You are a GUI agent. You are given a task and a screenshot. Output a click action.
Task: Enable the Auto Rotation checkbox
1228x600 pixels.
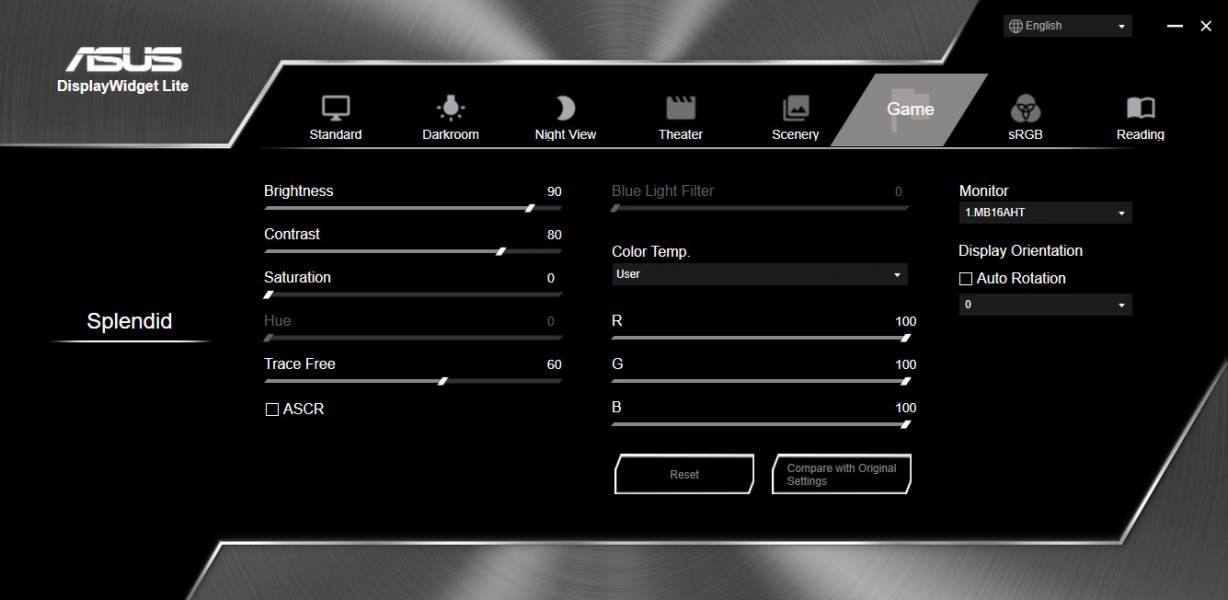pyautogui.click(x=966, y=279)
